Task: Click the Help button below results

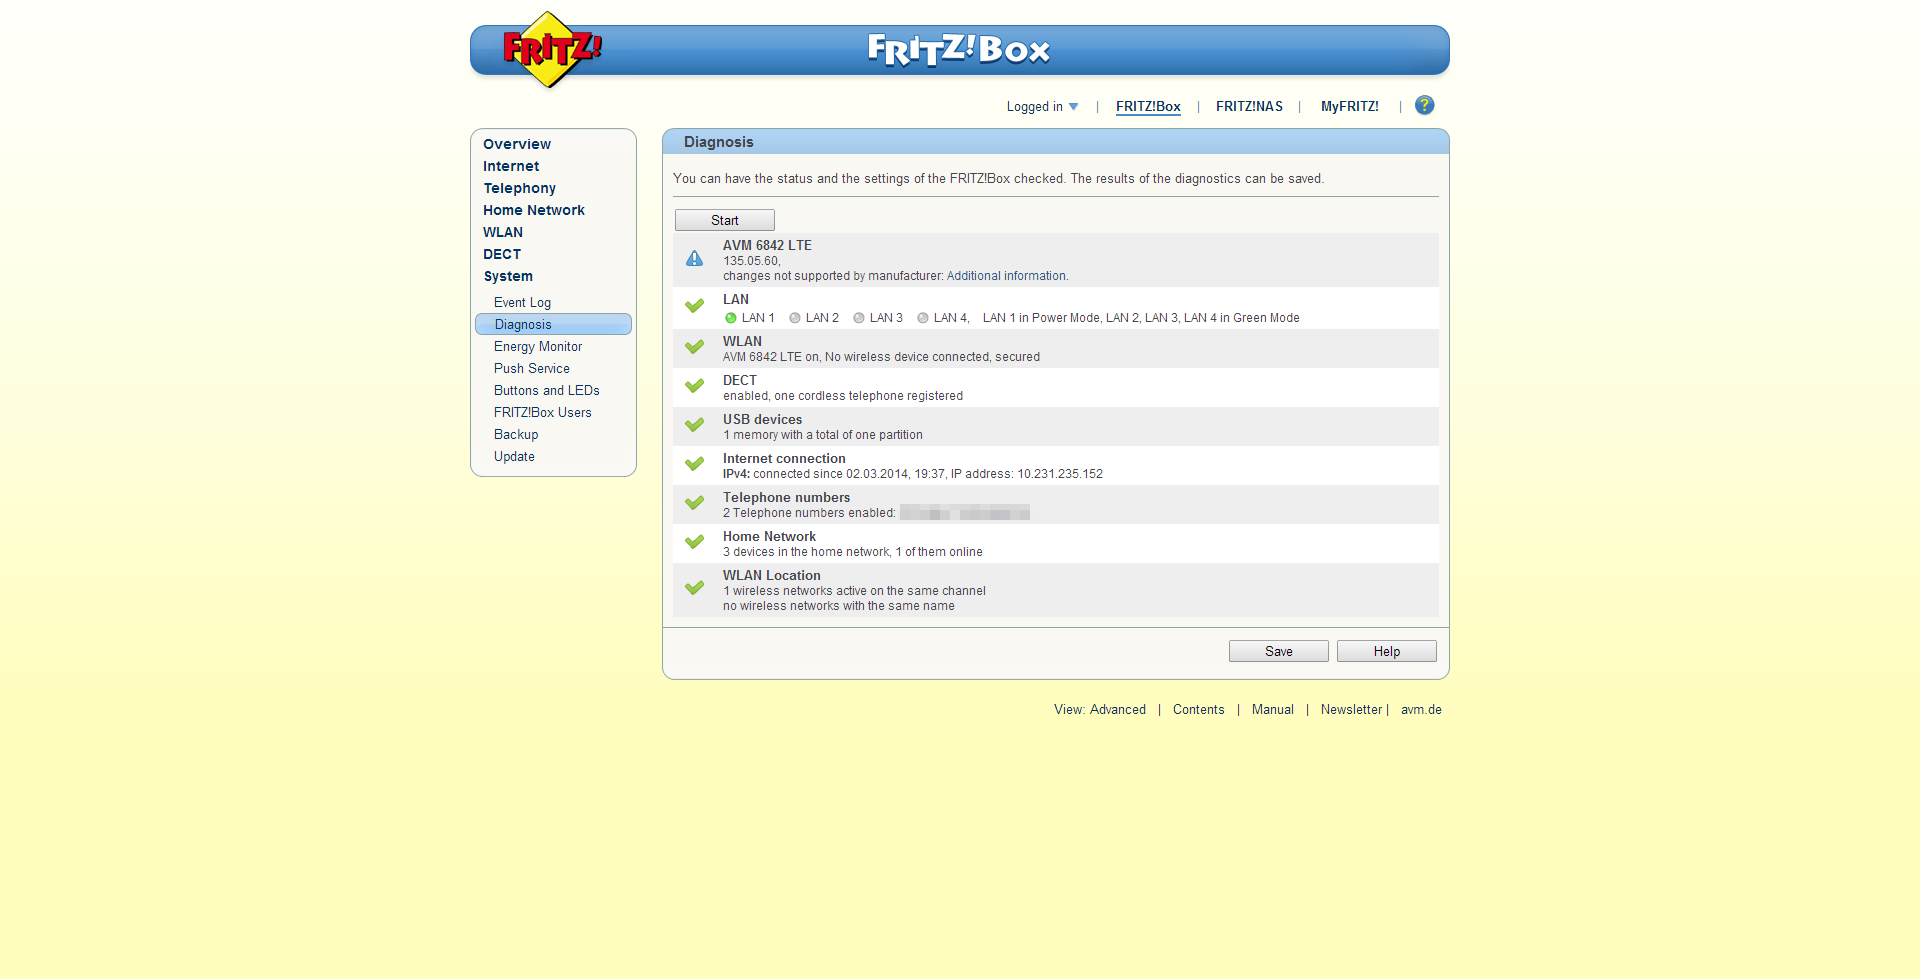Action: coord(1387,651)
